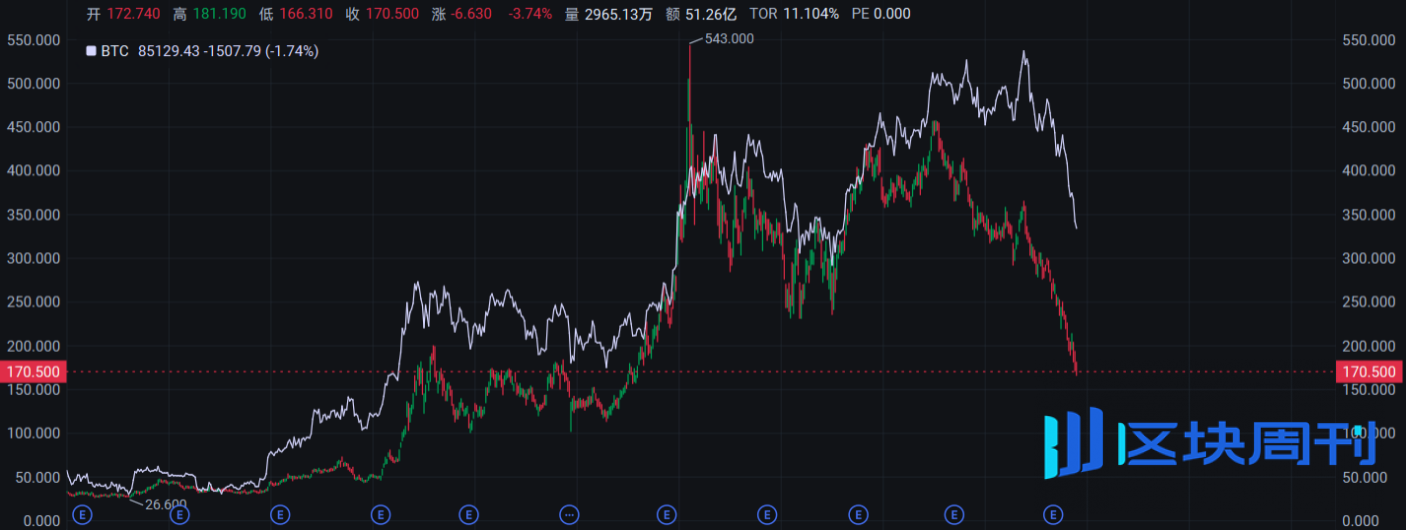This screenshot has height=530, width=1406.
Task: Click the rightmost E event marker
Action: point(1052,514)
